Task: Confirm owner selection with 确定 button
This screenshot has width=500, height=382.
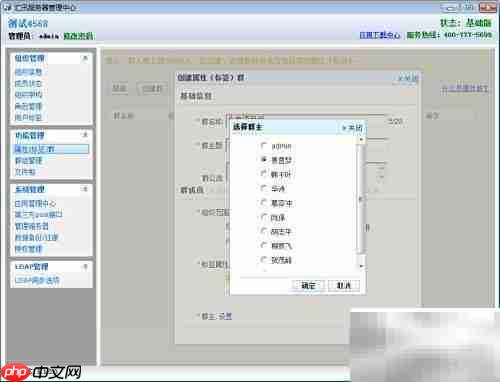Action: [x=308, y=286]
